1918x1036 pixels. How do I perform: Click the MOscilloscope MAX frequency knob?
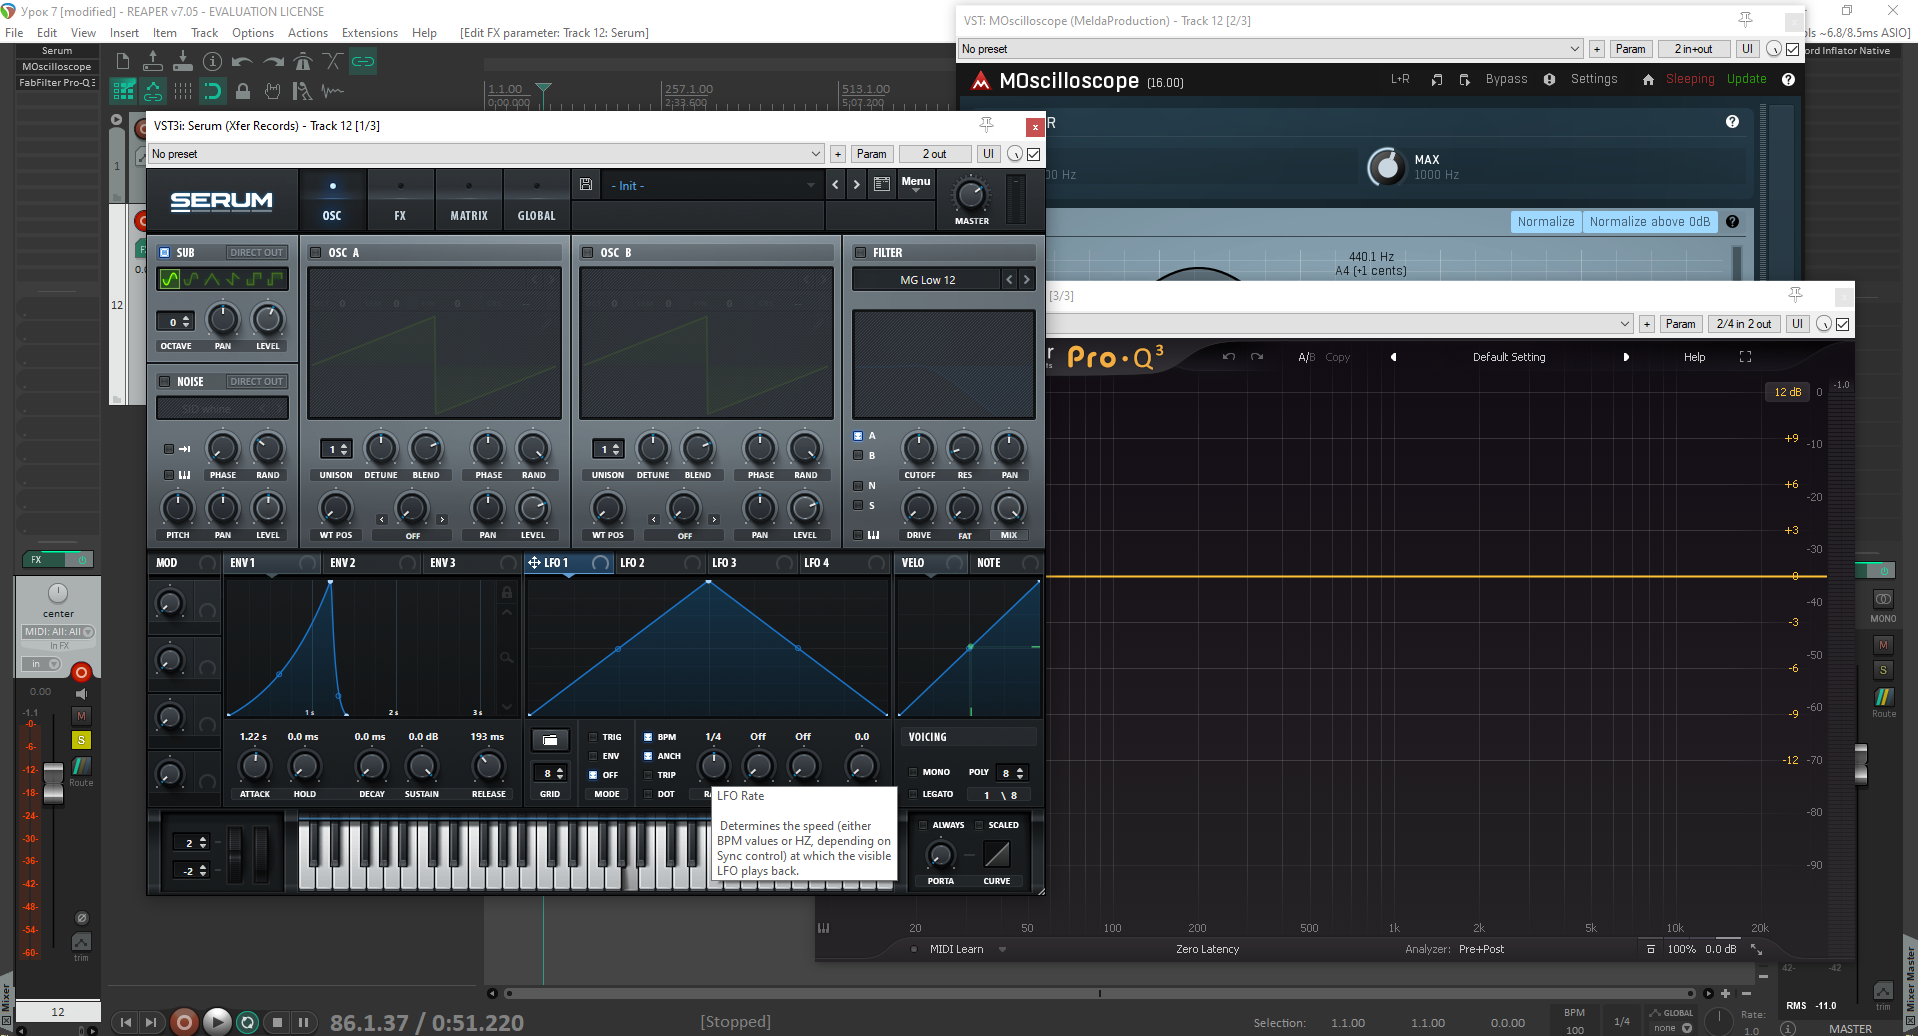tap(1386, 167)
